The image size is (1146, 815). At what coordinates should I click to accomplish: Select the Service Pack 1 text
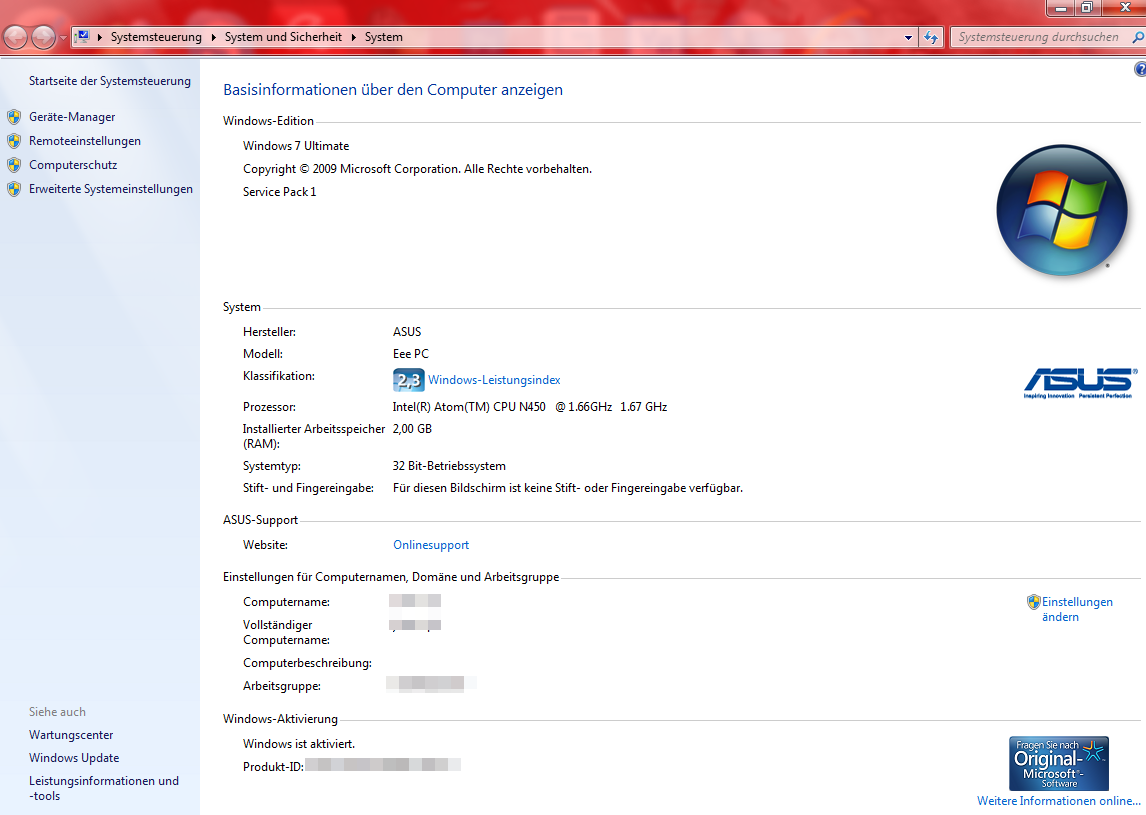[x=279, y=192]
